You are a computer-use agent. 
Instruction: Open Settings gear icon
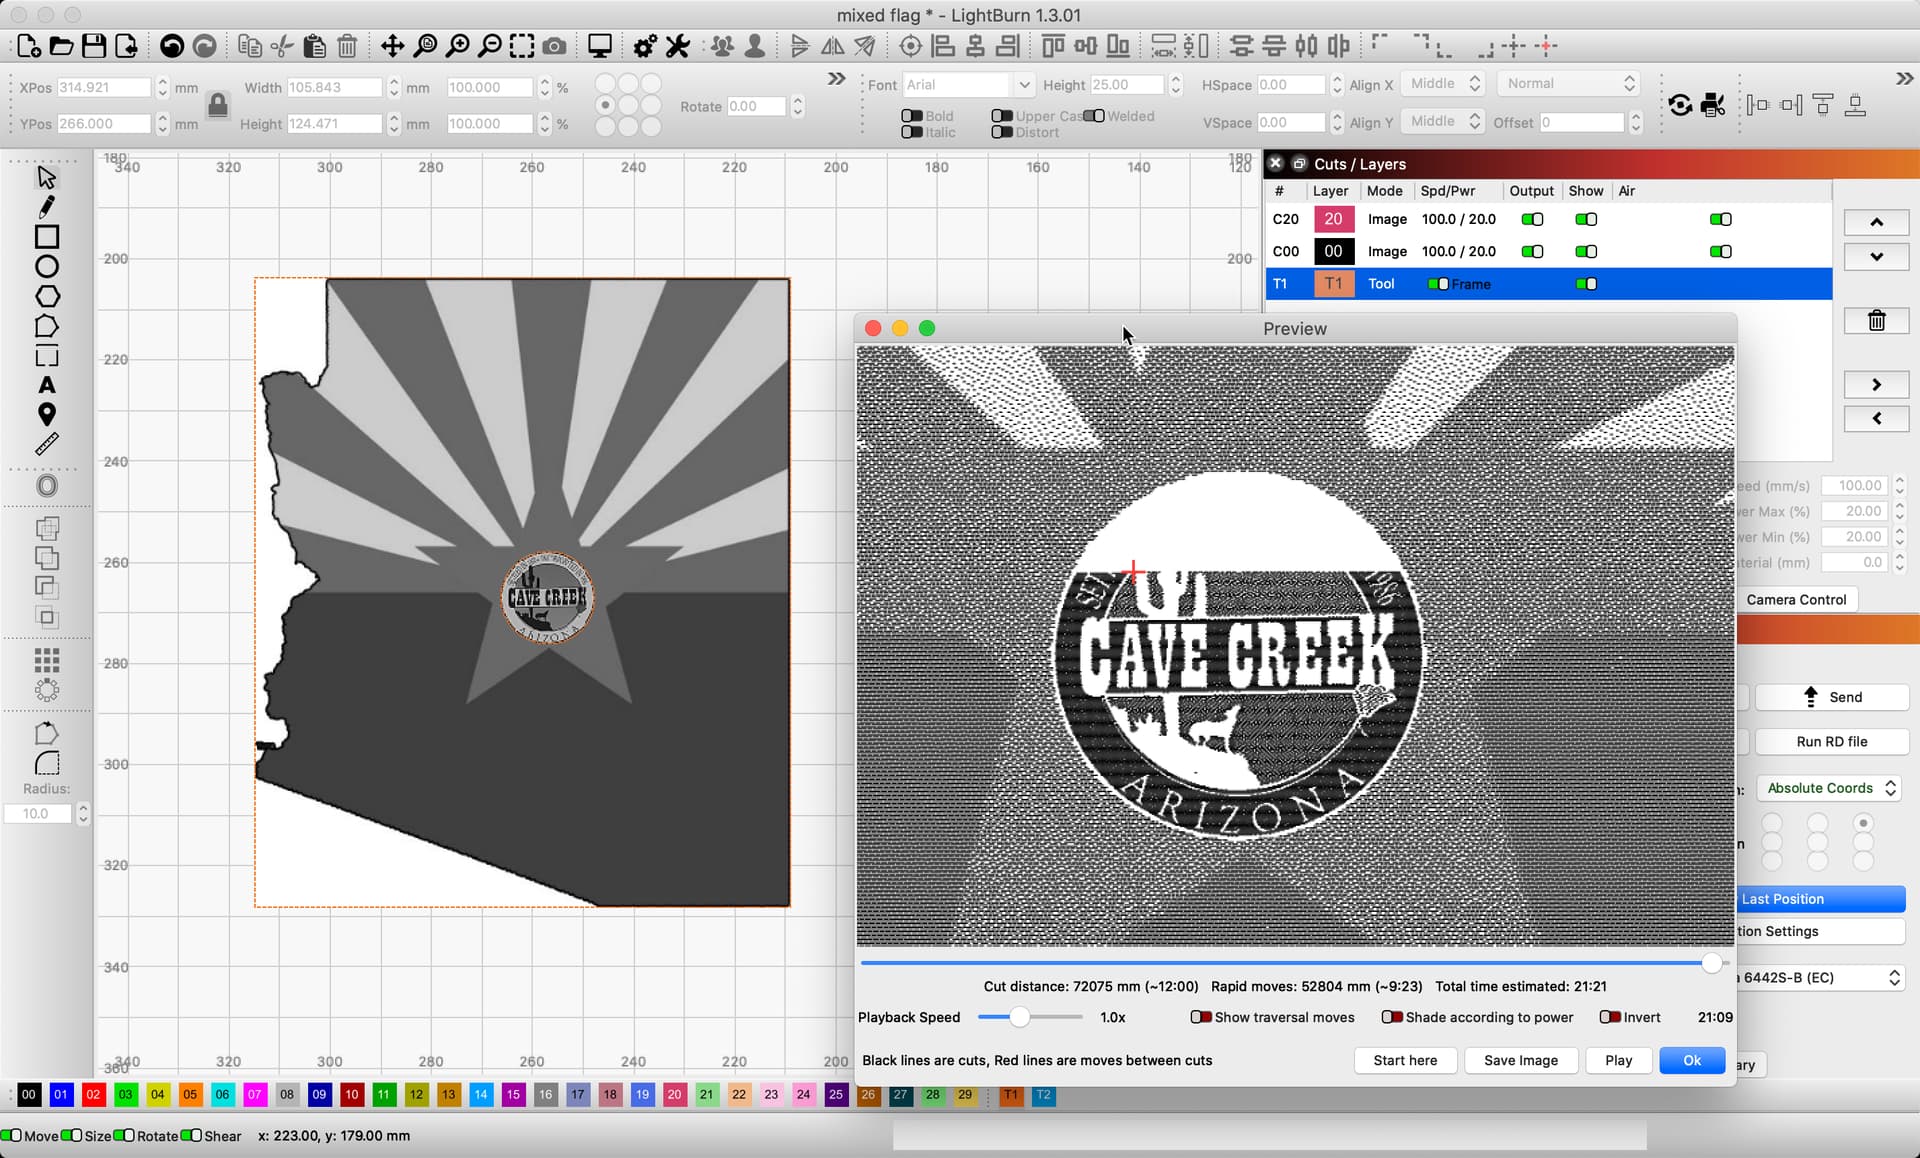point(645,46)
